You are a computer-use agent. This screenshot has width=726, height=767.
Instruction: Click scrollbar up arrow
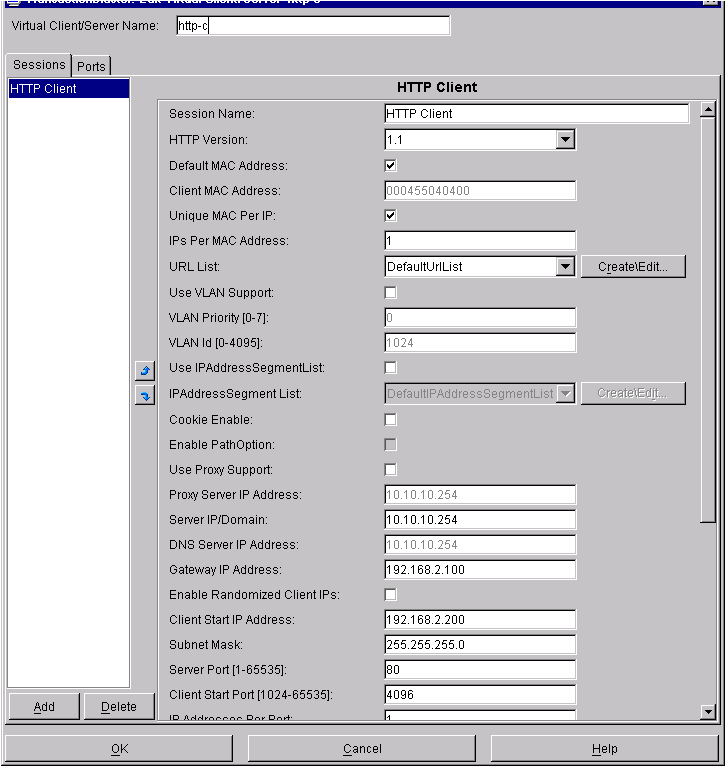(708, 110)
